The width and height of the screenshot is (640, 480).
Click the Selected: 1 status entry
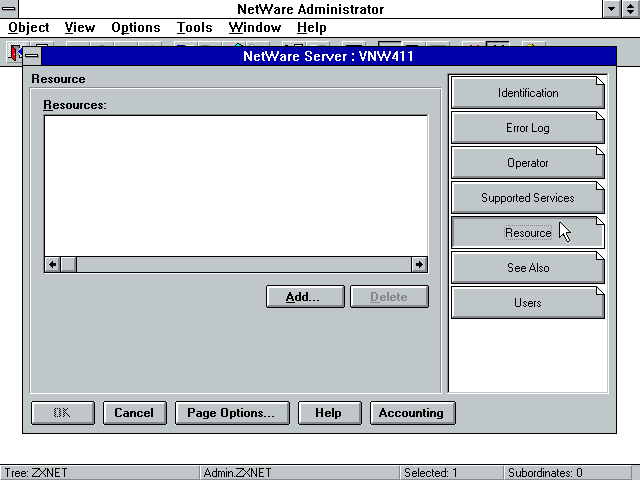451,473
